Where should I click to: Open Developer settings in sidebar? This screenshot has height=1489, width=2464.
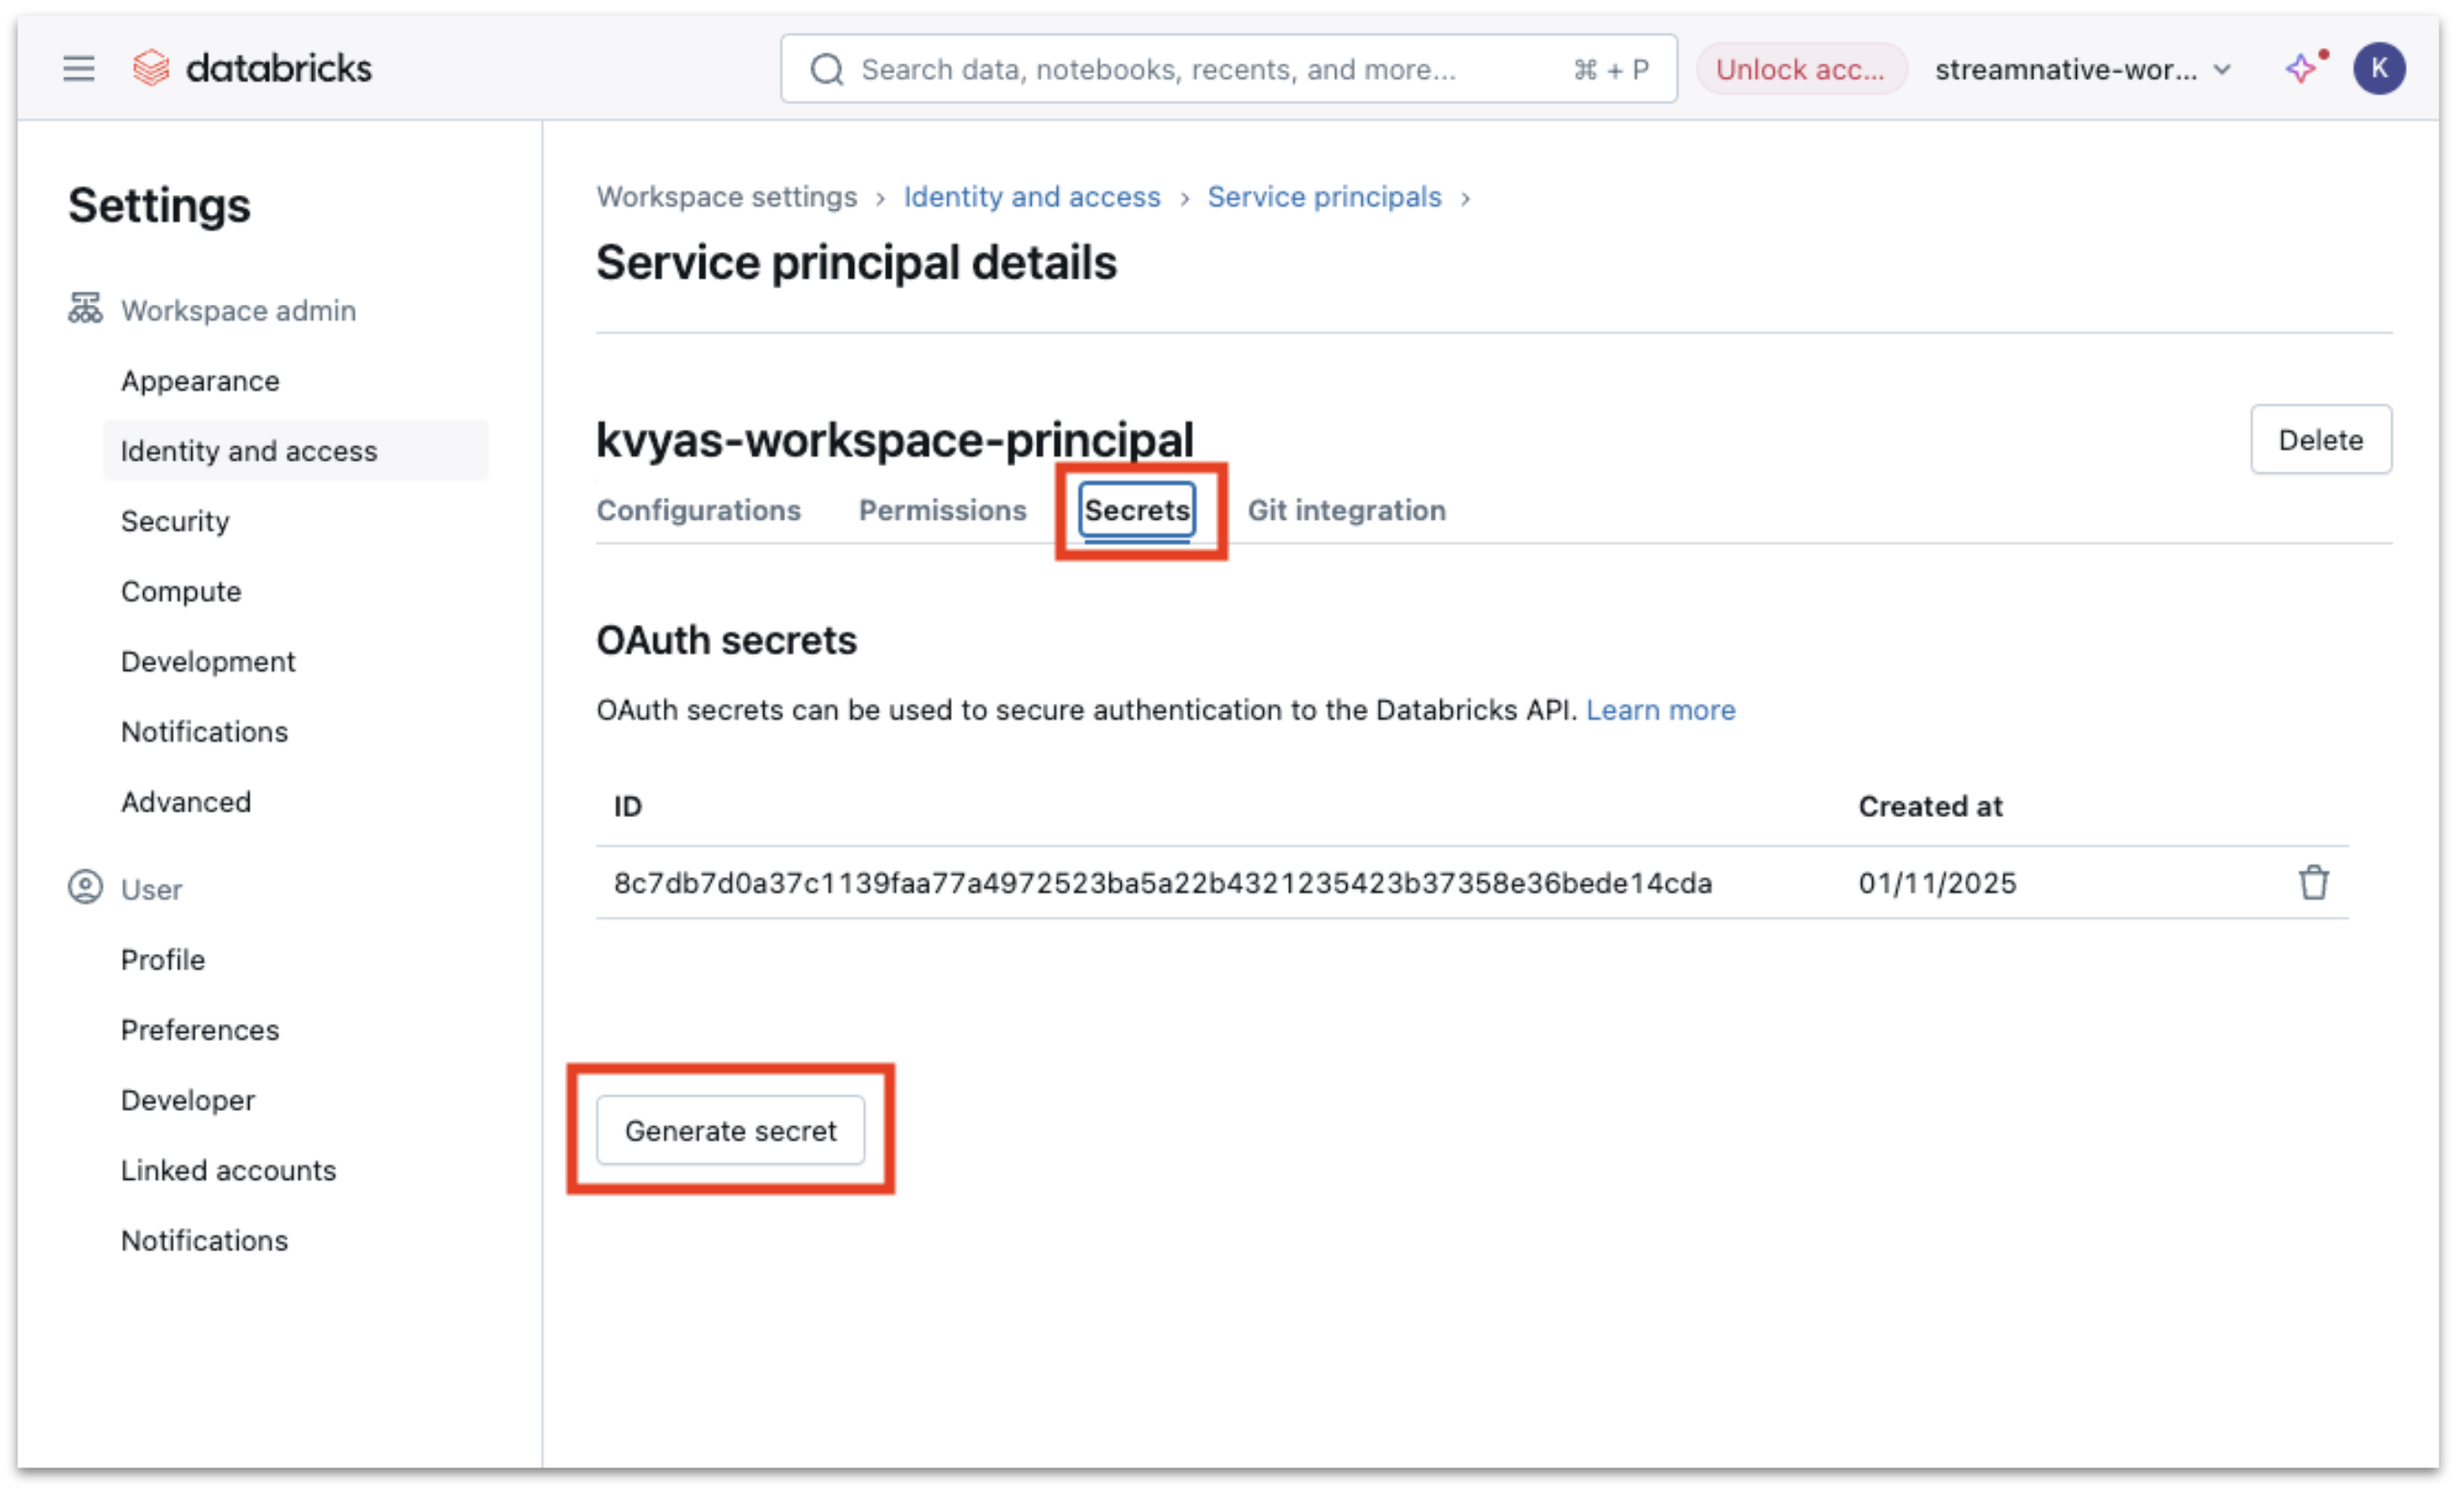(x=188, y=1100)
